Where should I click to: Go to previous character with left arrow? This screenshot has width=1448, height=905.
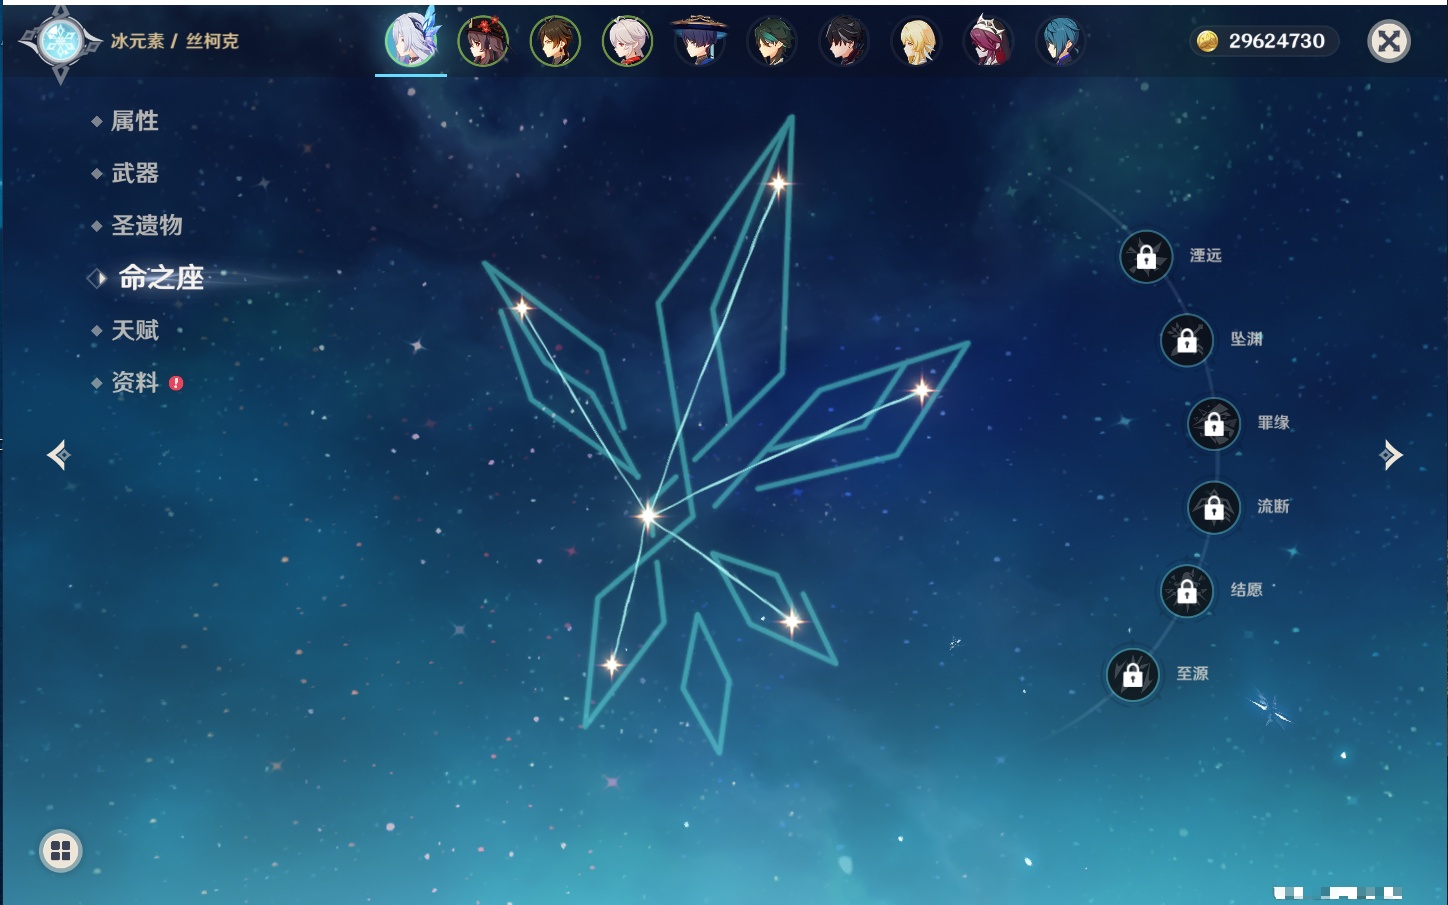[x=58, y=455]
